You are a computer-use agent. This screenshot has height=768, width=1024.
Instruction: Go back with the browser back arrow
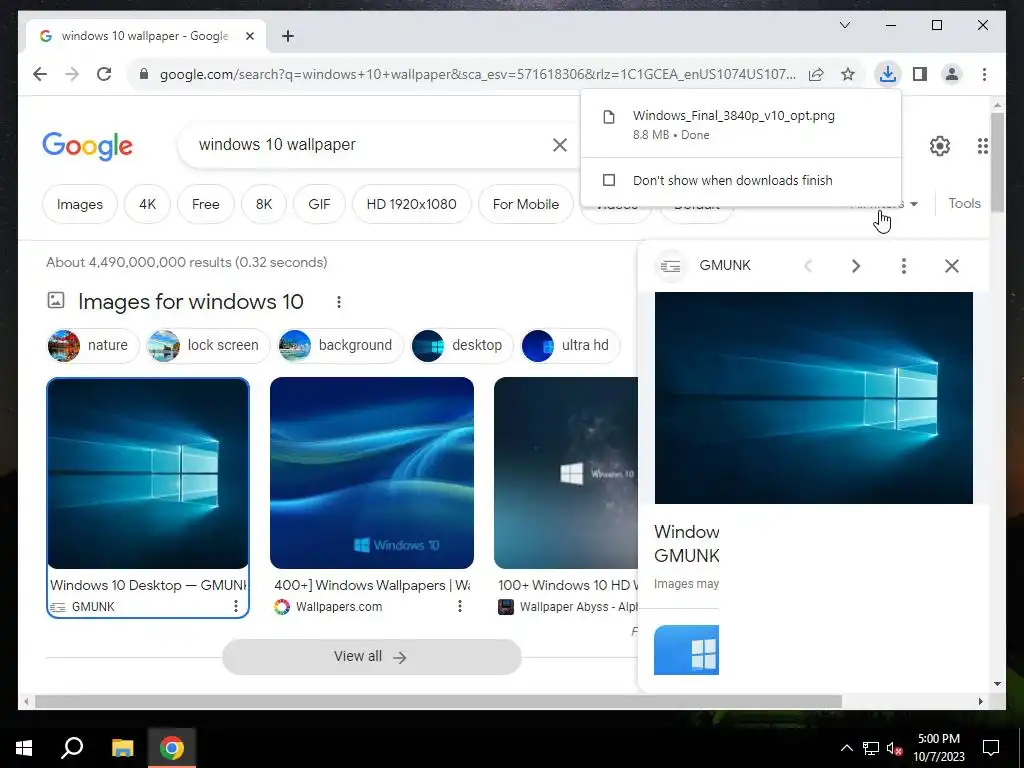pos(40,74)
